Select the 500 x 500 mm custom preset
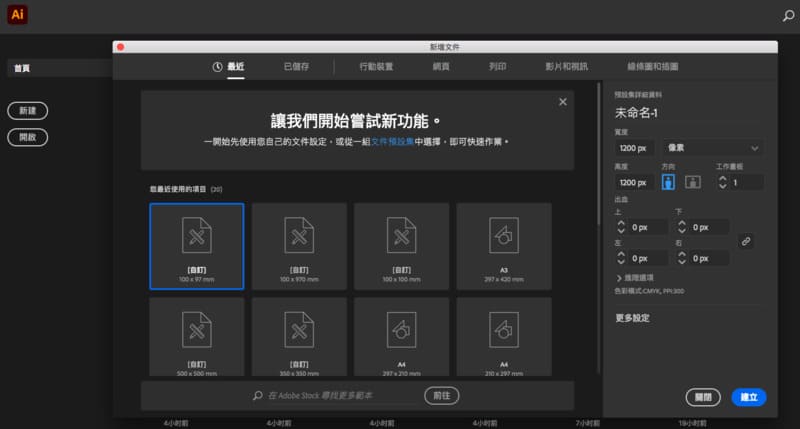 [197, 337]
